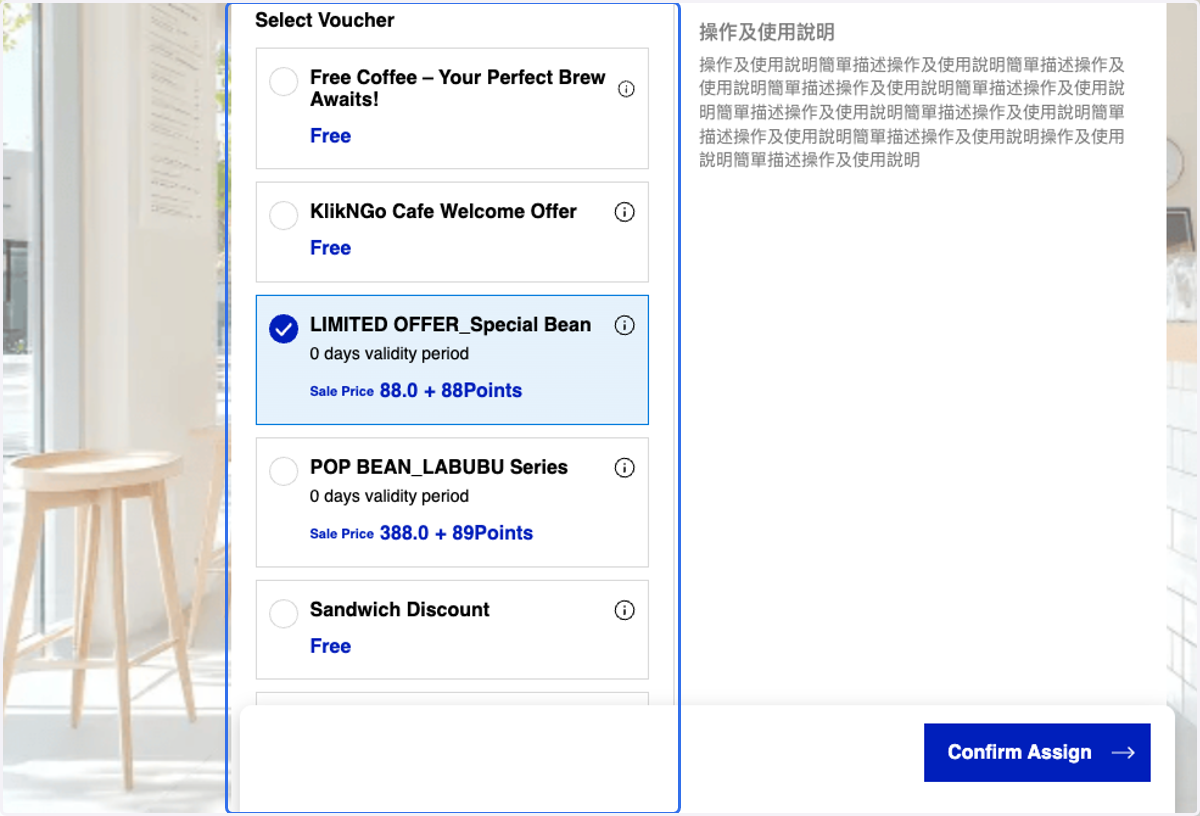Open info icon for Free Coffee voucher

tap(626, 89)
